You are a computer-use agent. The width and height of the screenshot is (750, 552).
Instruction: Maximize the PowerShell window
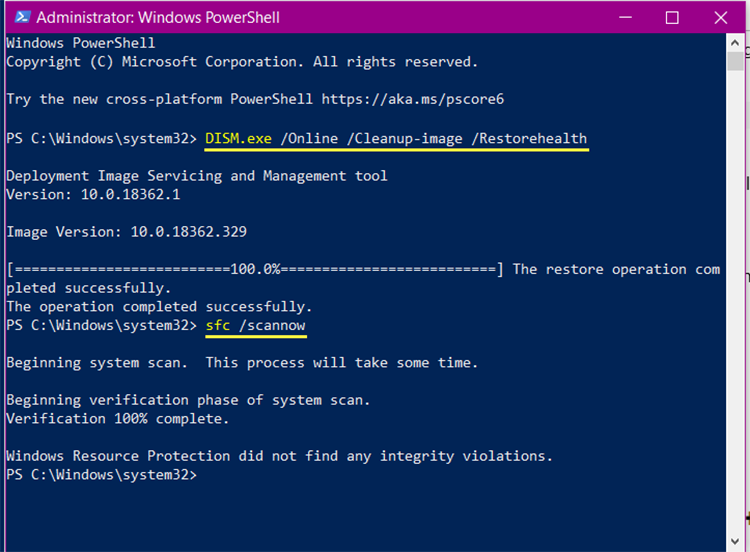[x=672, y=18]
